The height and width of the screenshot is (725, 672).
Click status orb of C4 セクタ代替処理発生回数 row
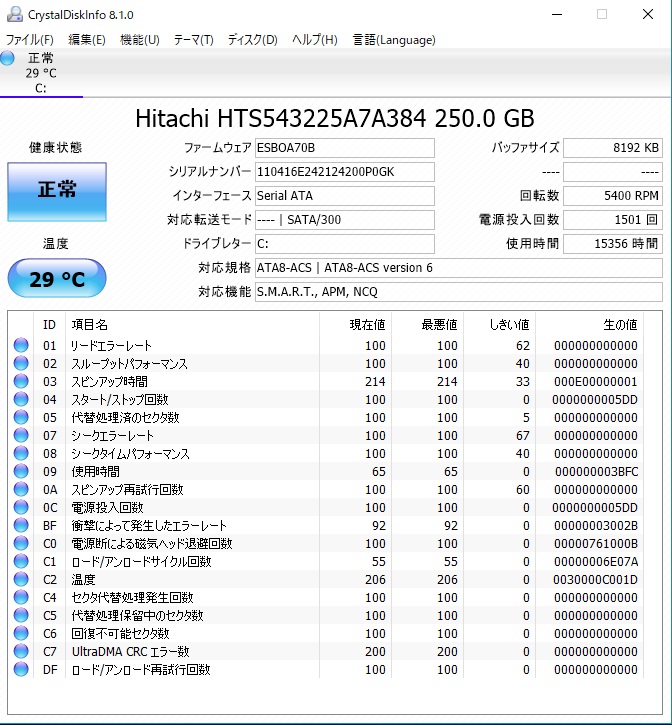pyautogui.click(x=21, y=597)
